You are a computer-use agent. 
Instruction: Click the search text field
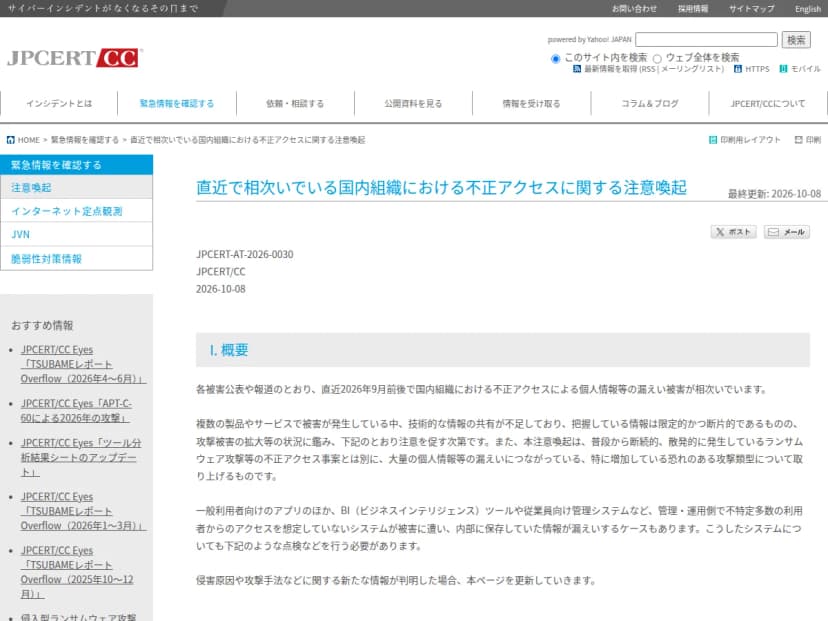[706, 40]
